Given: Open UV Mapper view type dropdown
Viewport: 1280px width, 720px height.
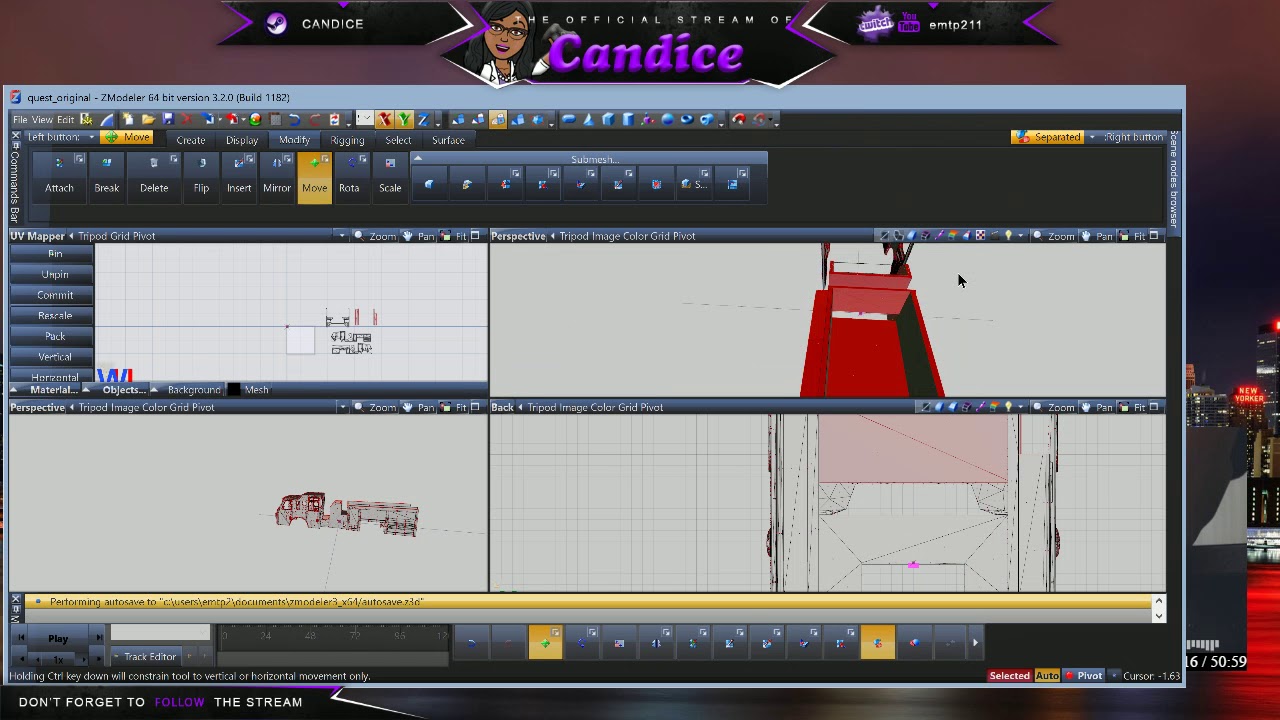Looking at the screenshot, I should [71, 236].
